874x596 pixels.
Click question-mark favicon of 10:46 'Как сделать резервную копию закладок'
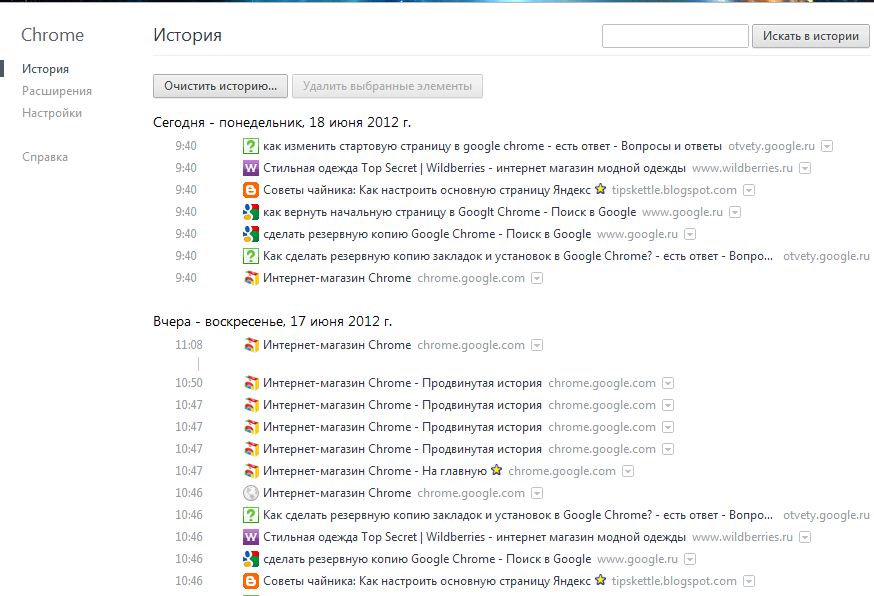pyautogui.click(x=251, y=515)
